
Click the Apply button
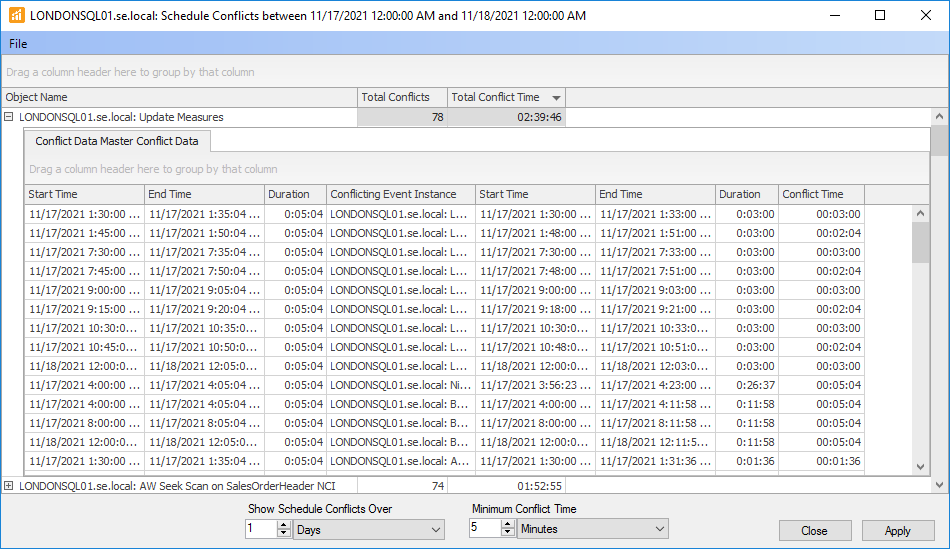[897, 531]
